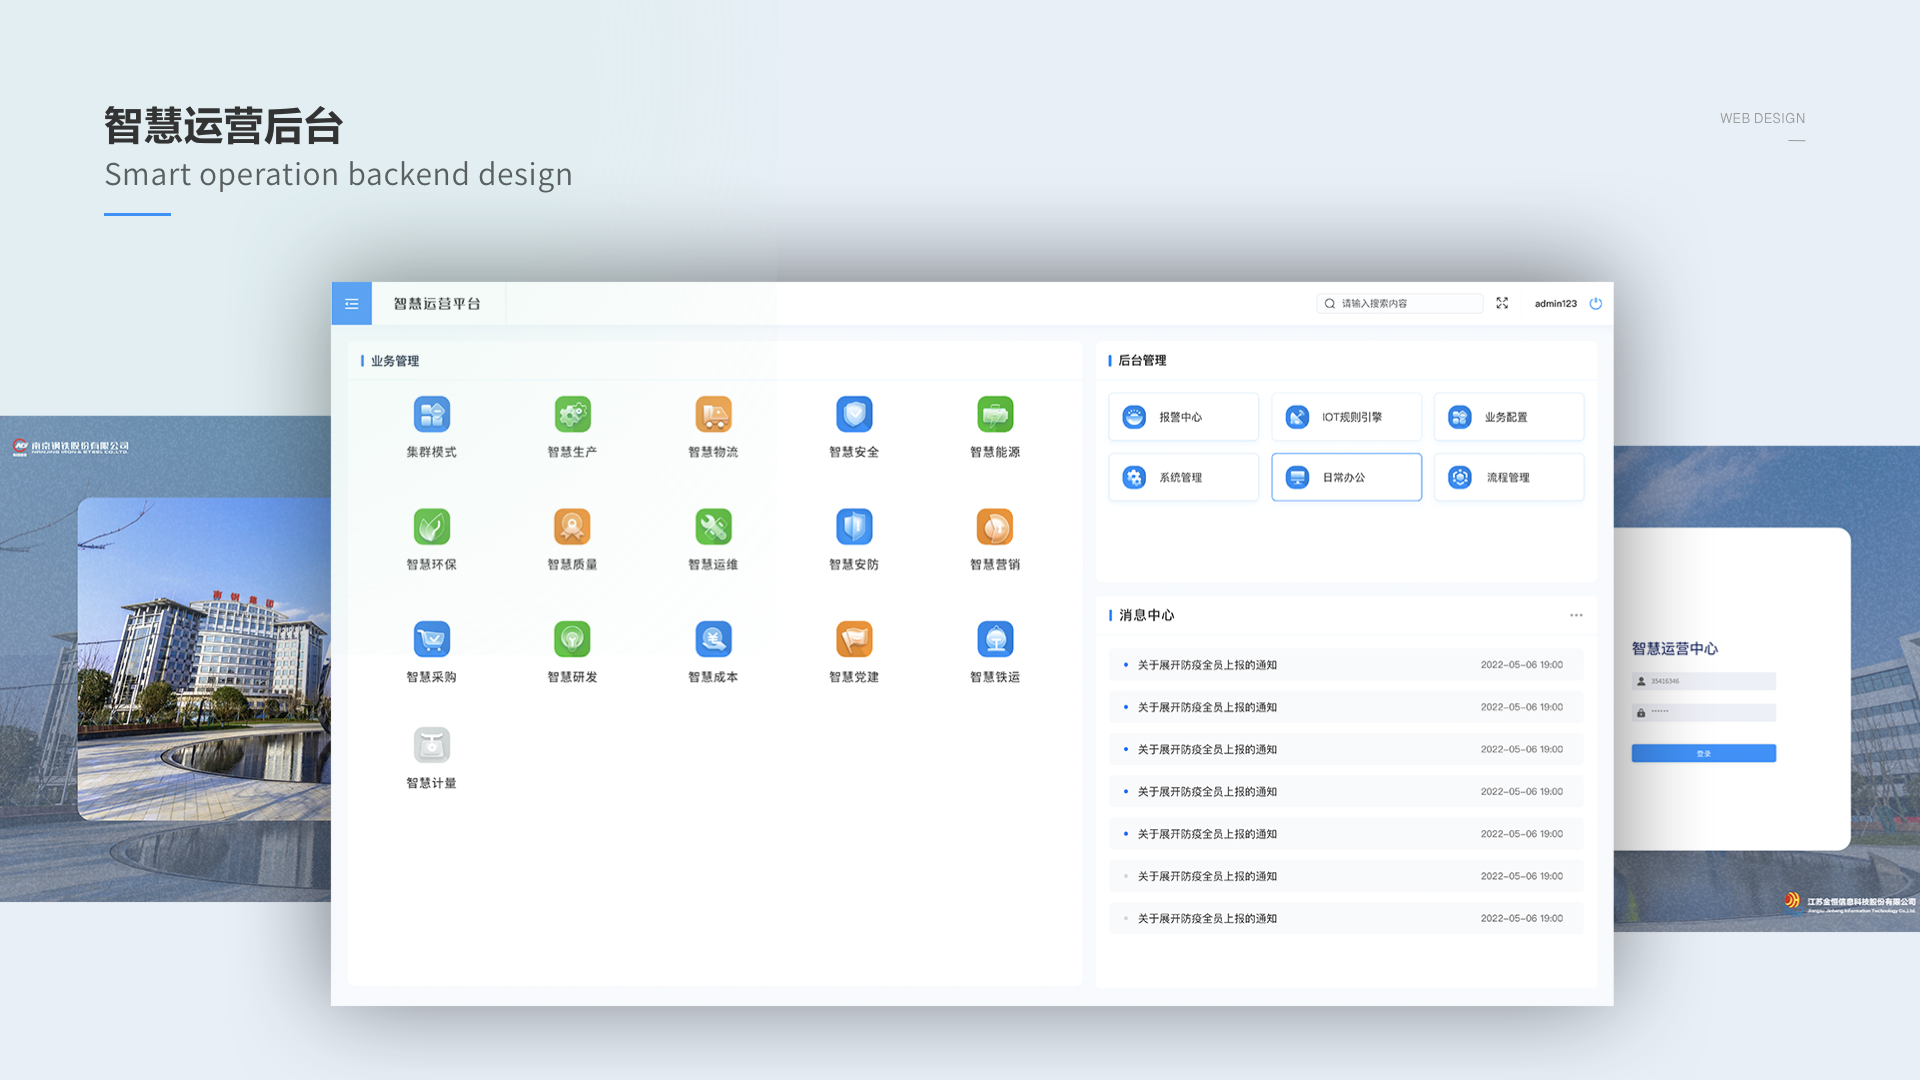Click the 流程管理 process management entry
Image resolution: width=1920 pixels, height=1080 pixels.
click(x=1509, y=477)
